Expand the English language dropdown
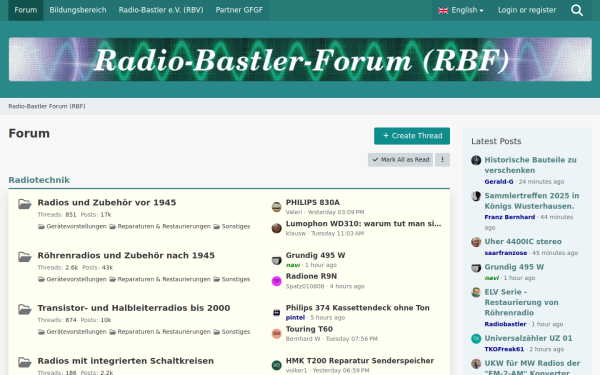Viewport: 600px width, 375px height. [461, 10]
